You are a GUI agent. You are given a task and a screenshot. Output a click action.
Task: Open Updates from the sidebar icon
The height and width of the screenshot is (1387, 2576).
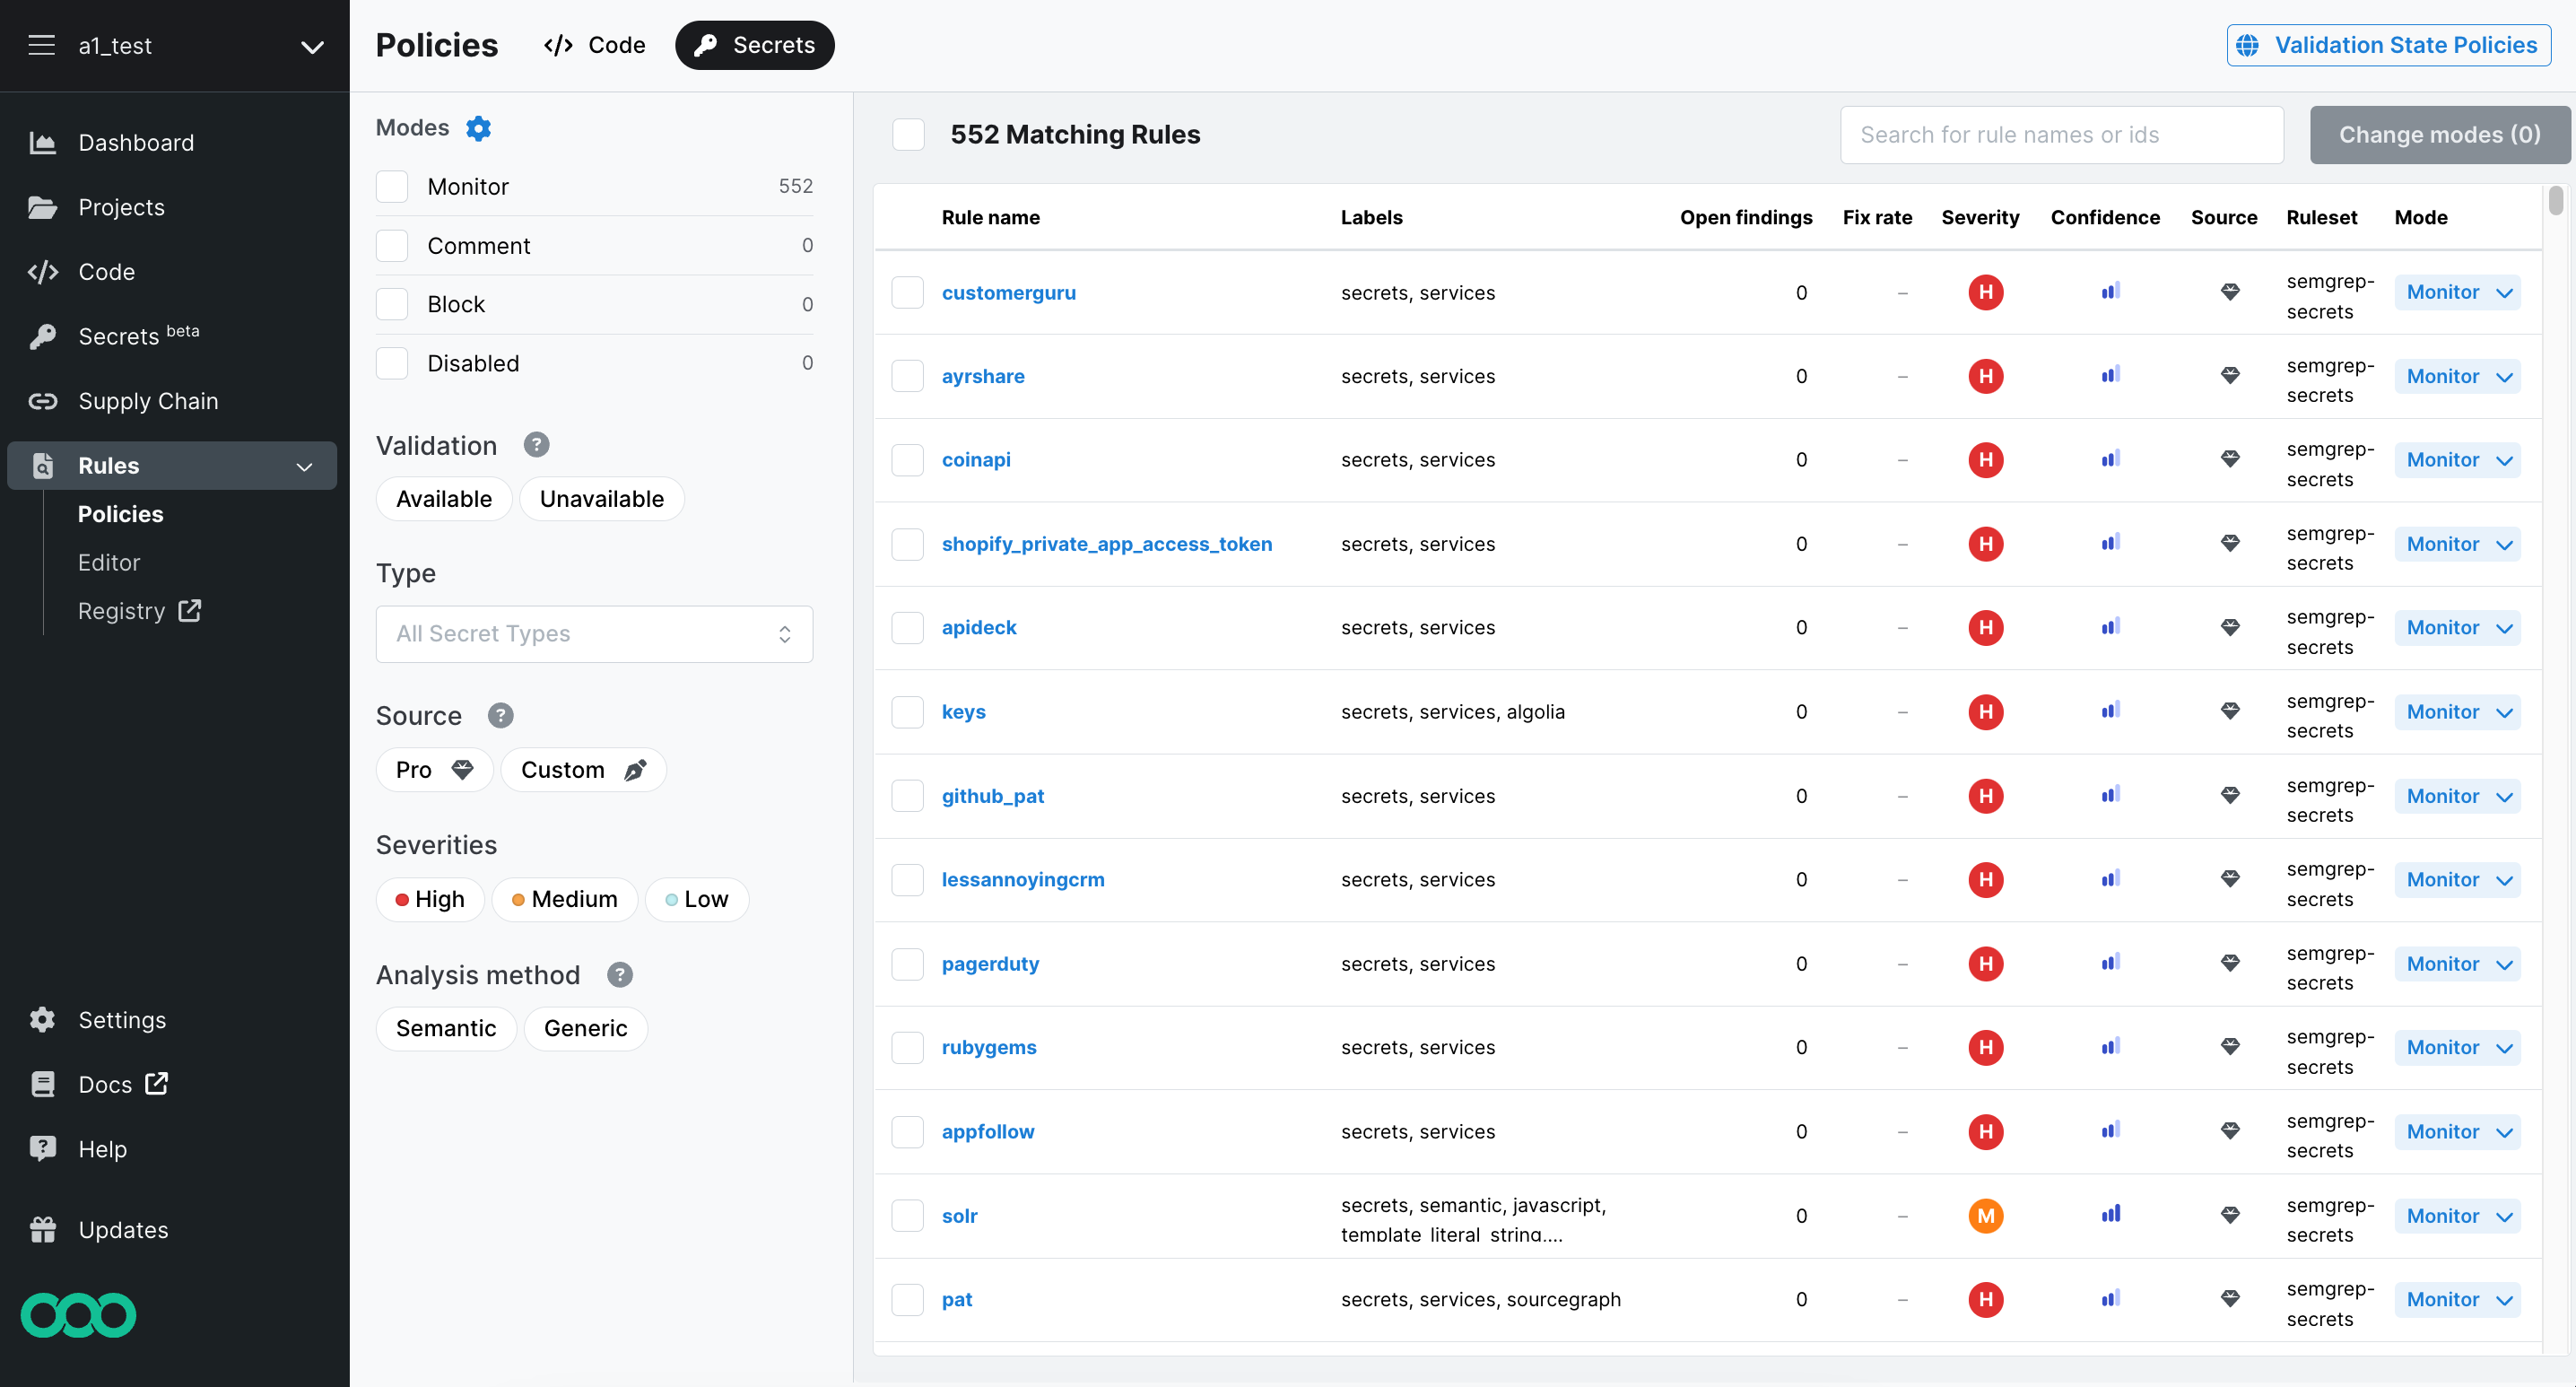point(44,1229)
